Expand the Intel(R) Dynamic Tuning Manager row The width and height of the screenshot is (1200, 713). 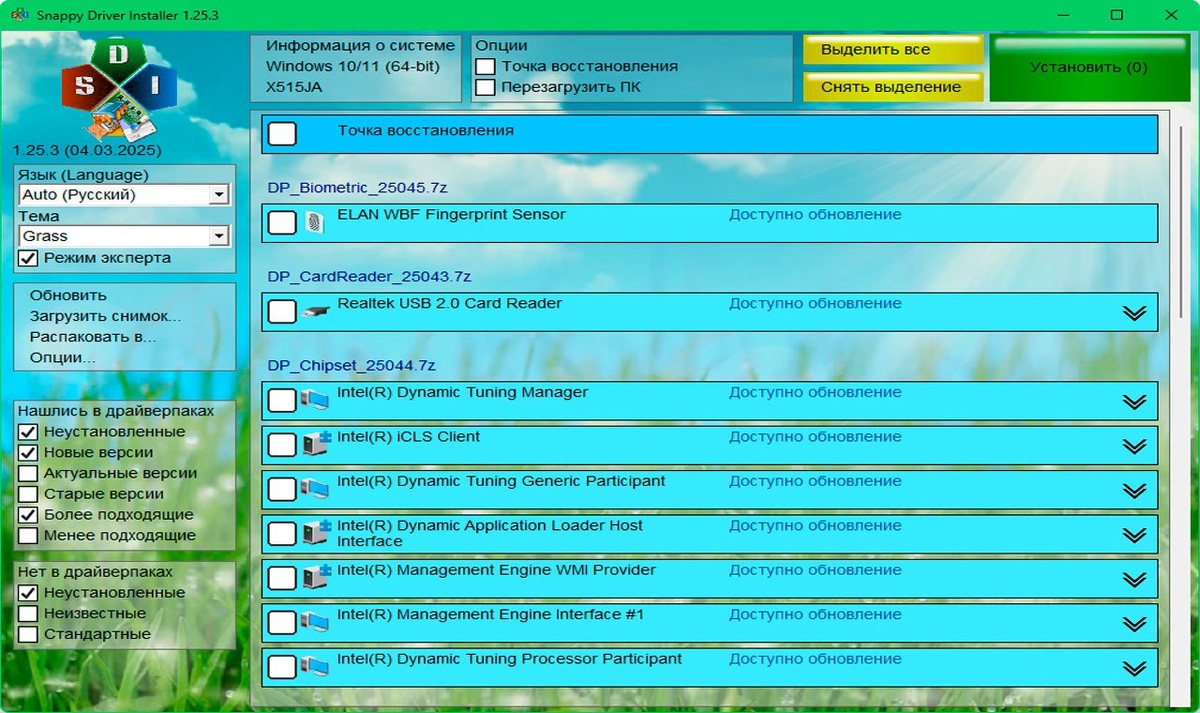1134,402
